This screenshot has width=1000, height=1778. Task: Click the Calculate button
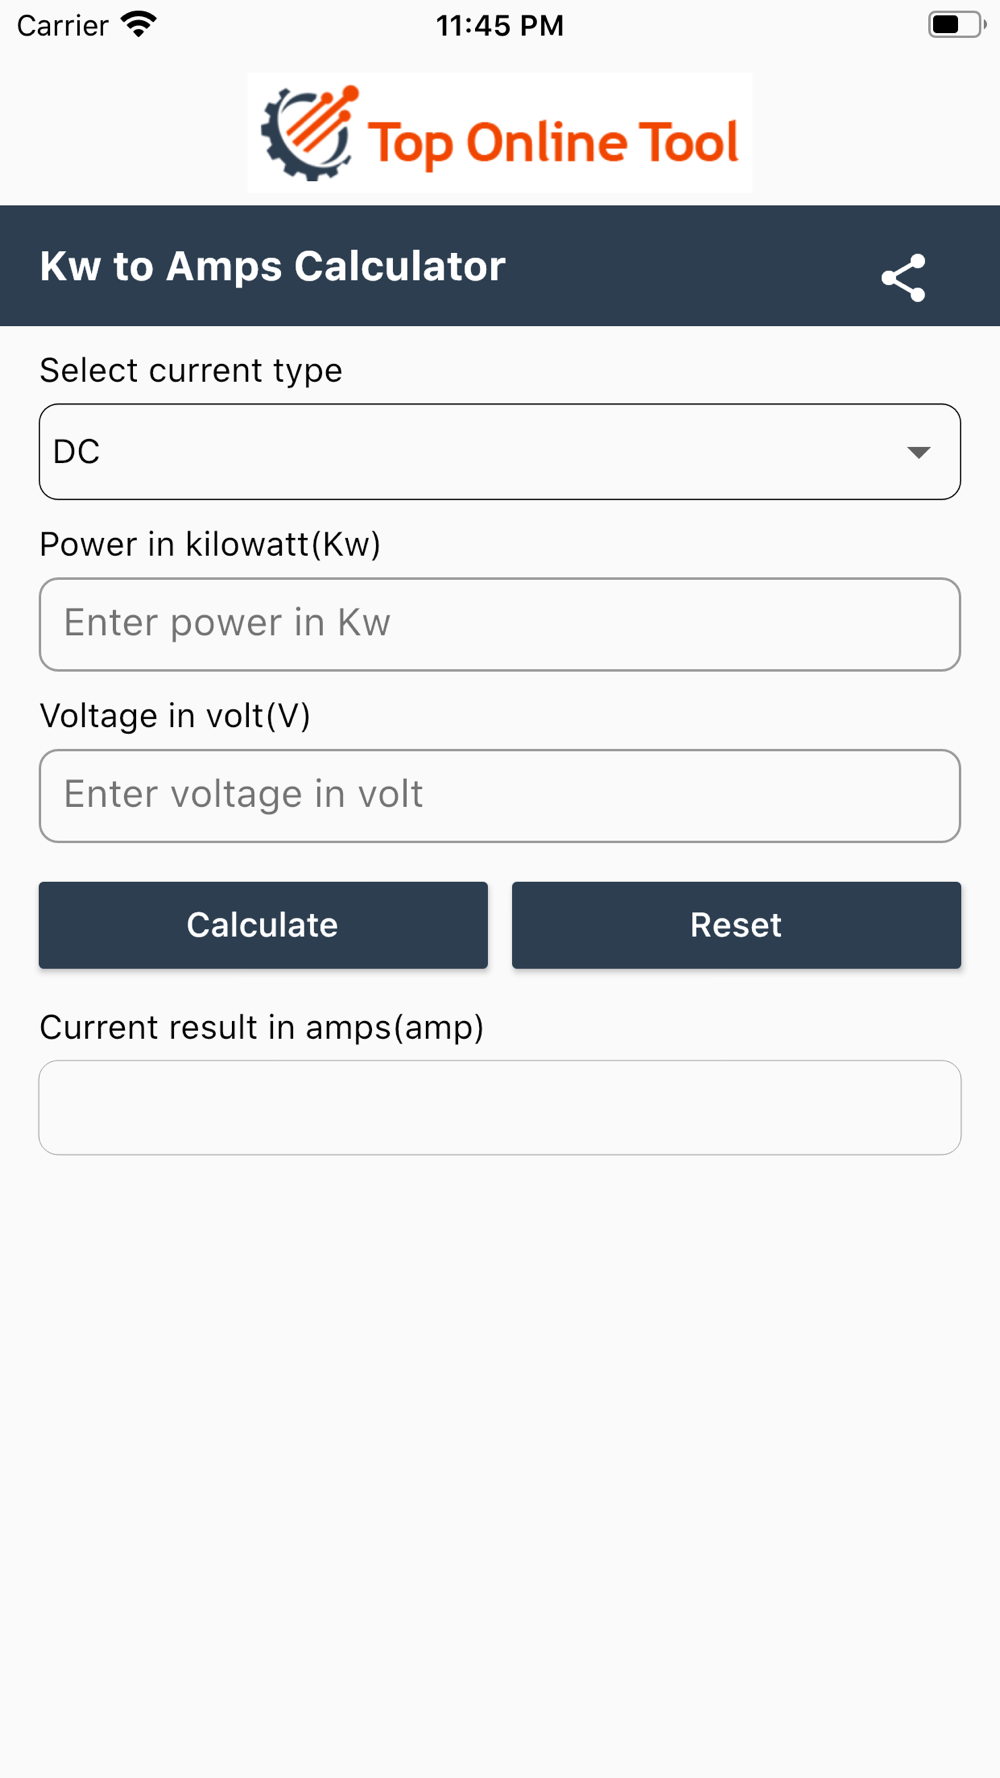pos(263,925)
